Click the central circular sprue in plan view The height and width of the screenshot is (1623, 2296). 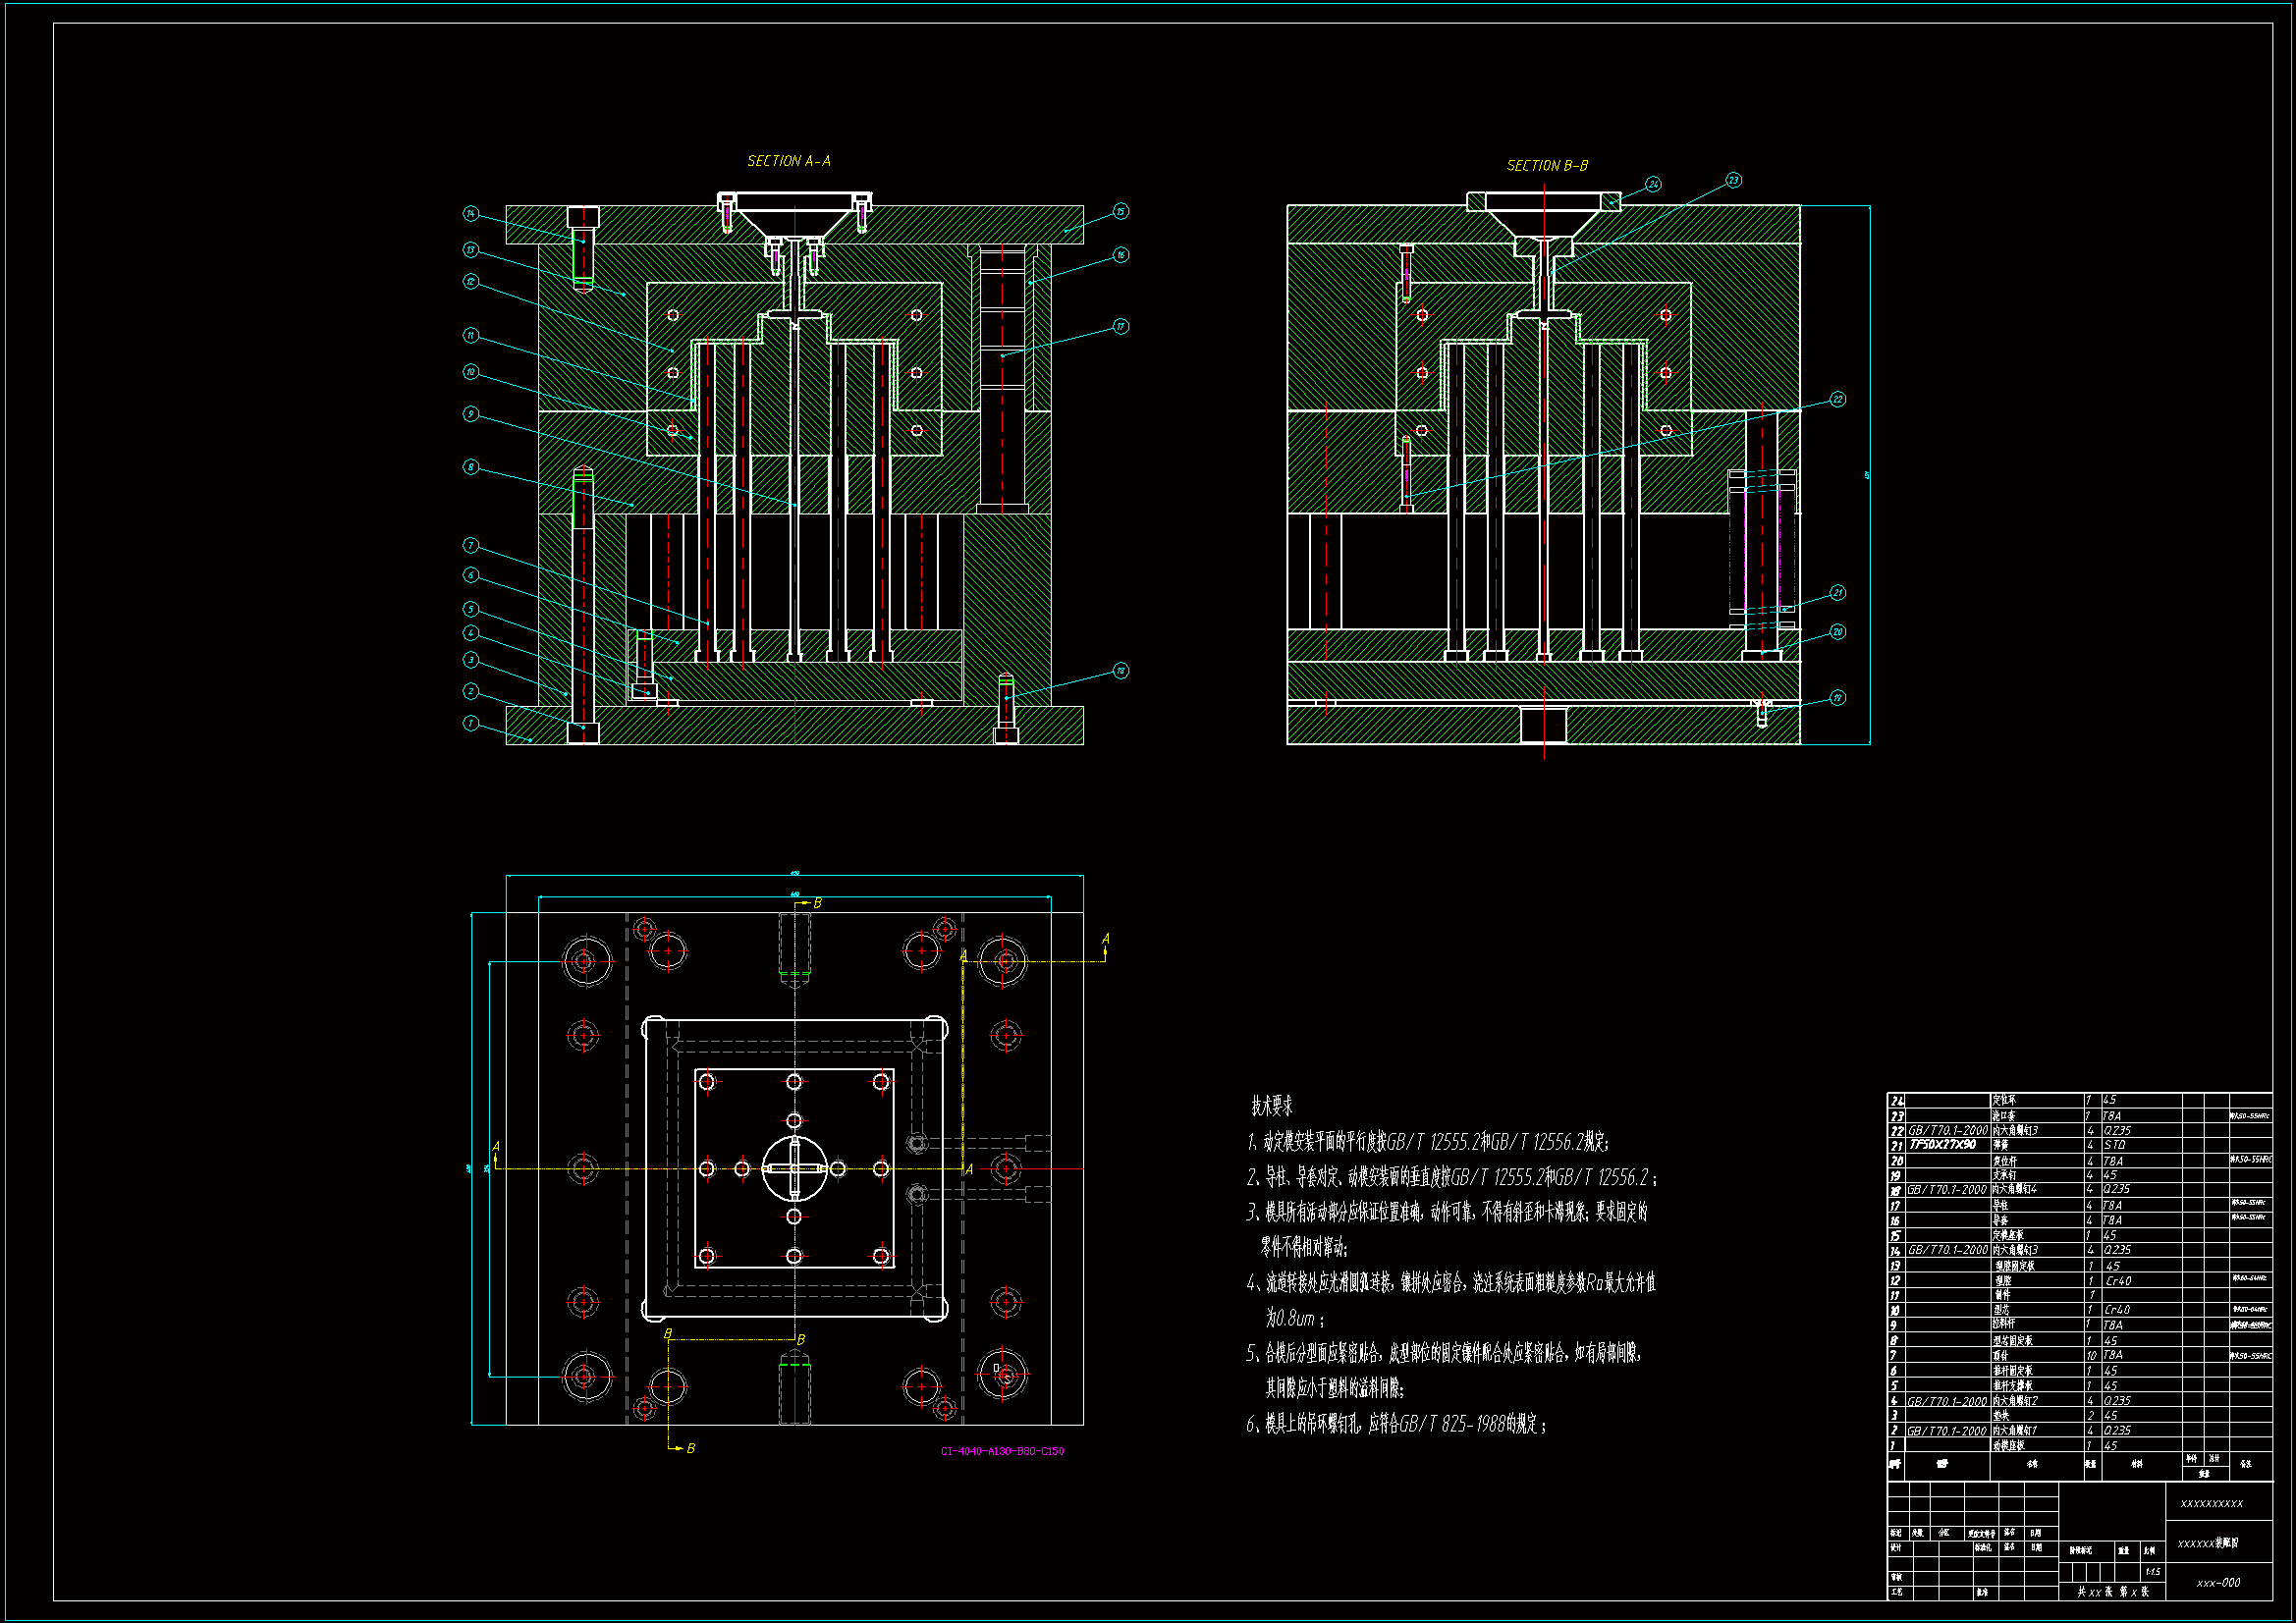coord(795,1168)
